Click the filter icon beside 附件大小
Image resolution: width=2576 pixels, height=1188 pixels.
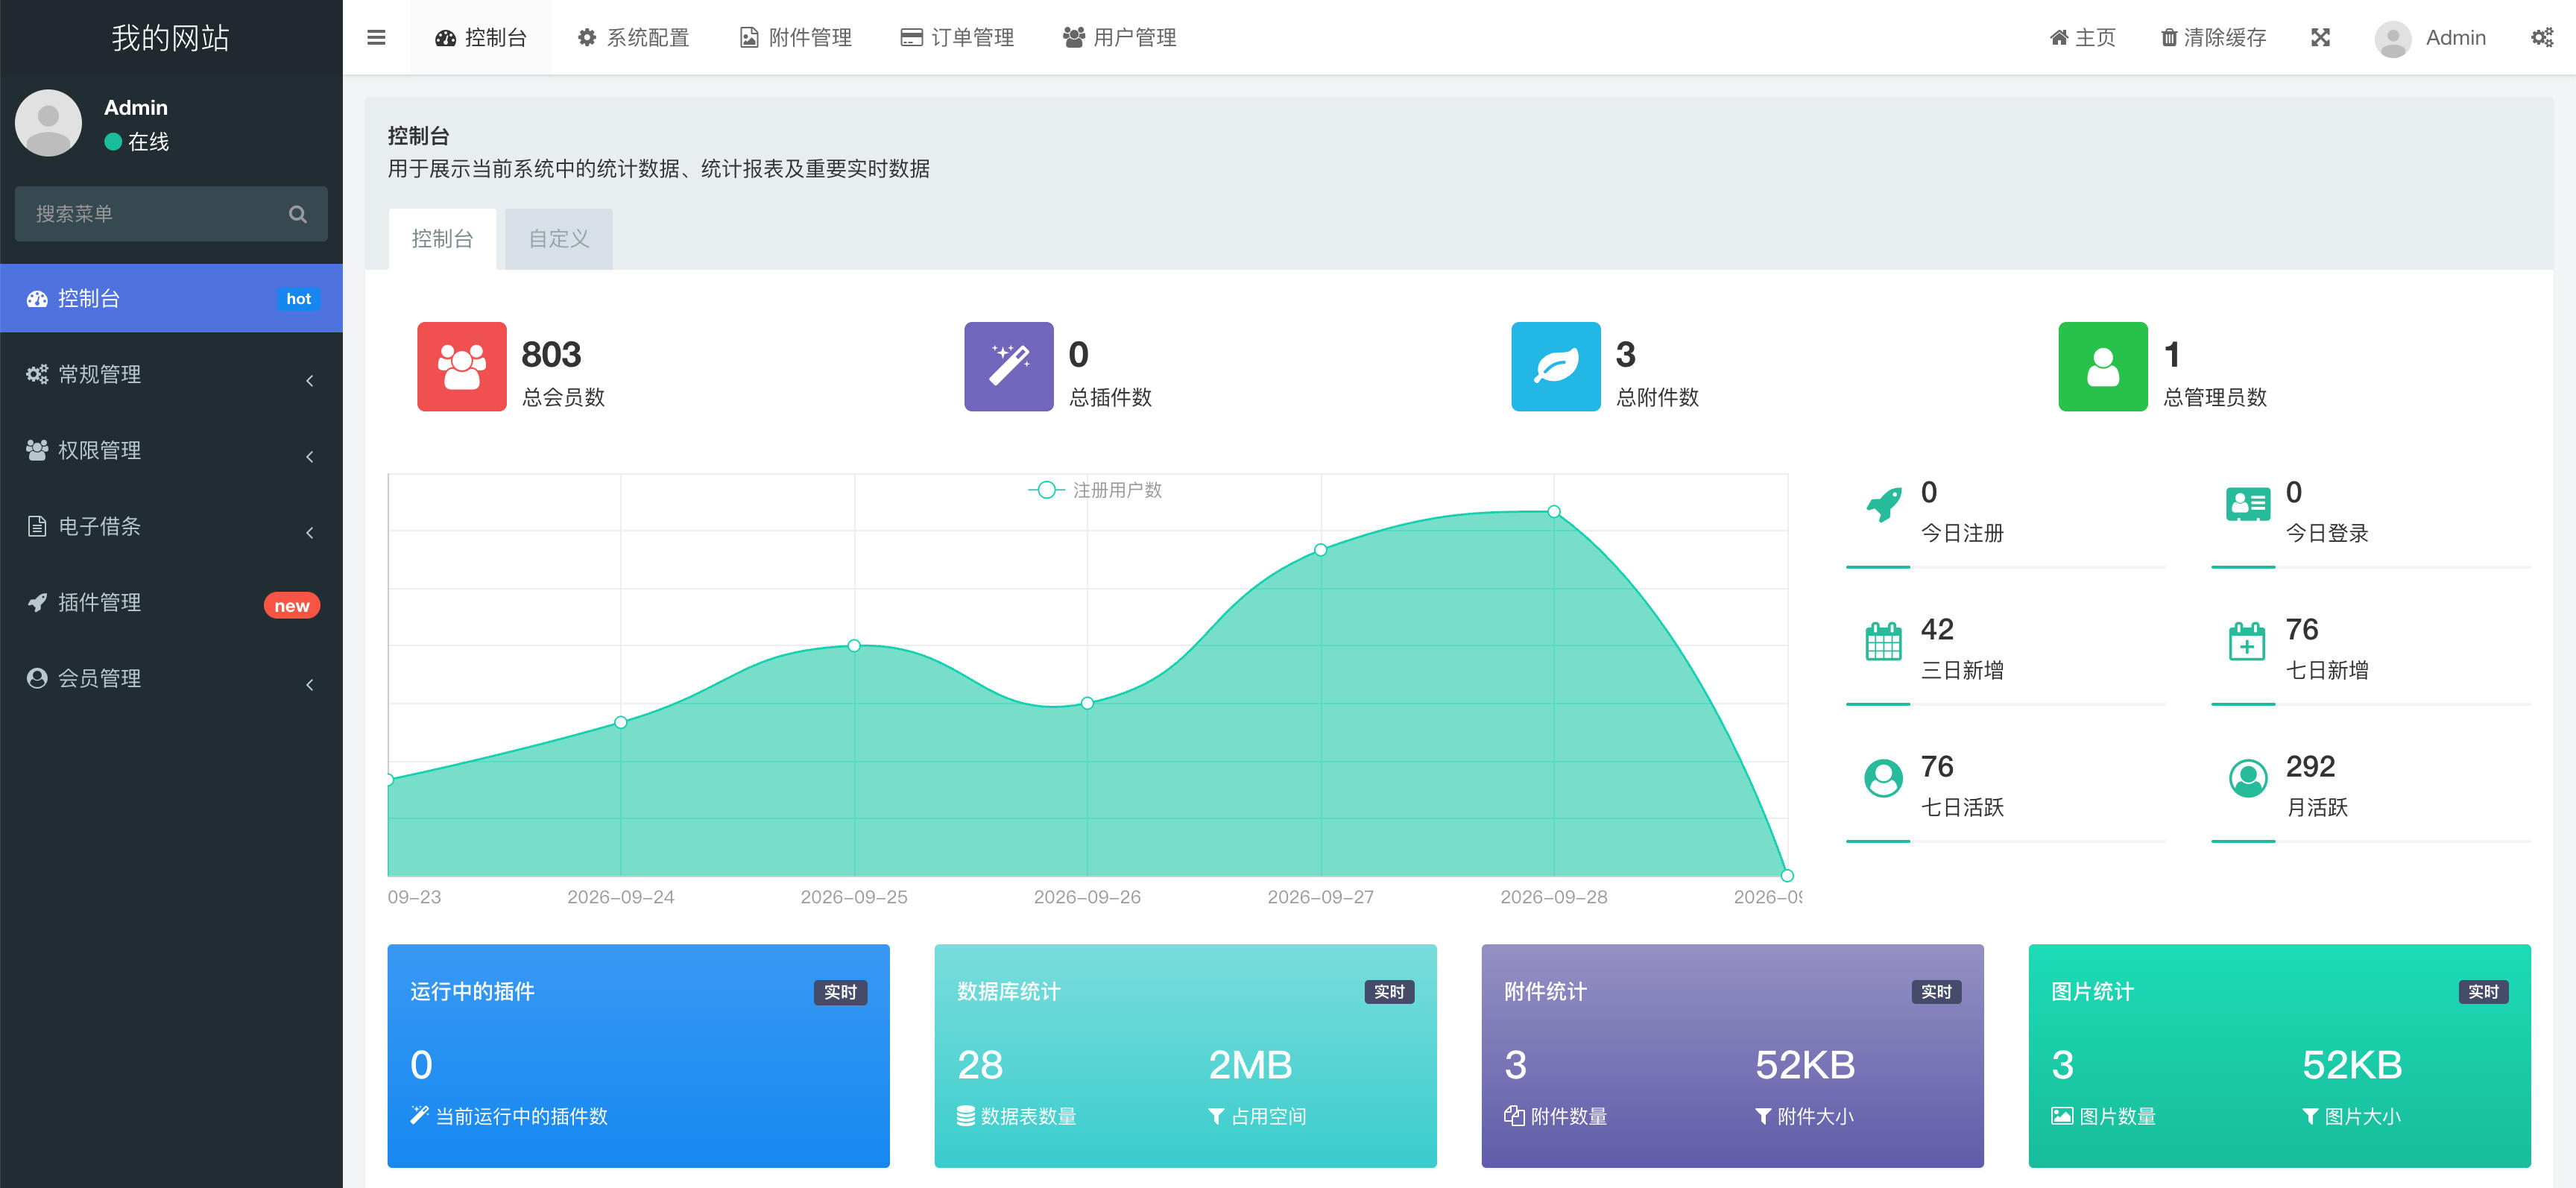click(1763, 1116)
